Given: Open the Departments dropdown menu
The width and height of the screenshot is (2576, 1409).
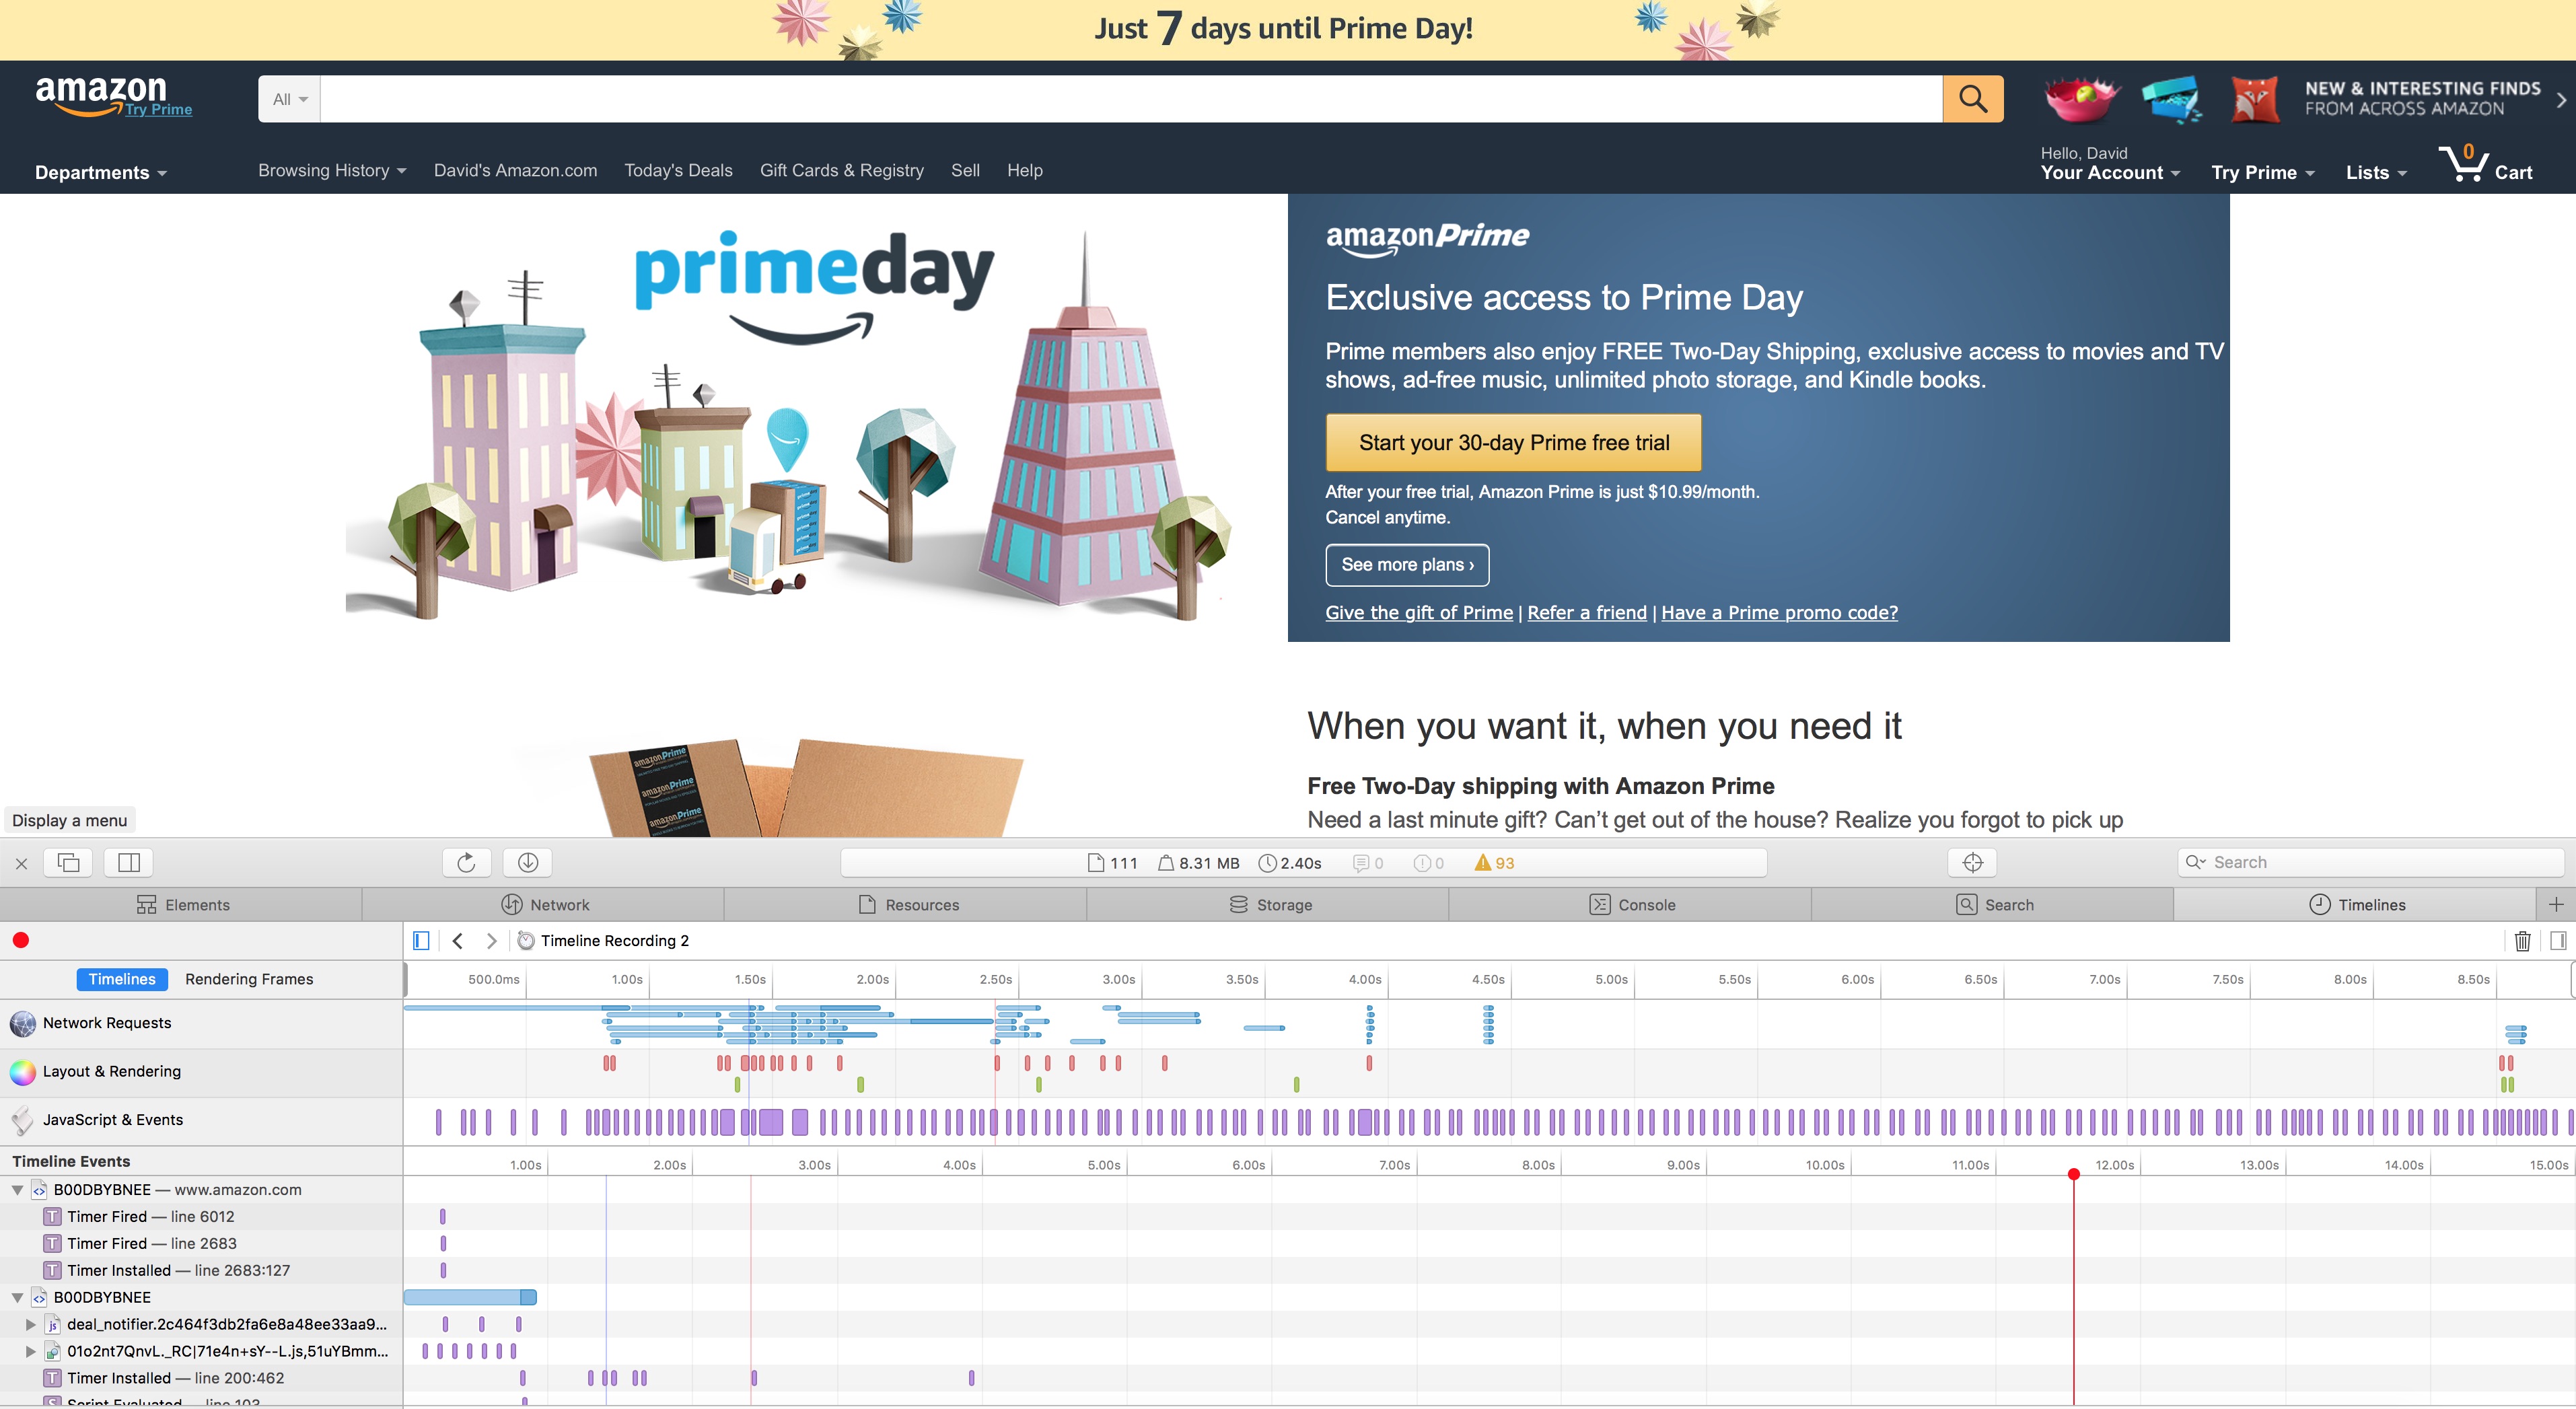Looking at the screenshot, I should tap(101, 172).
